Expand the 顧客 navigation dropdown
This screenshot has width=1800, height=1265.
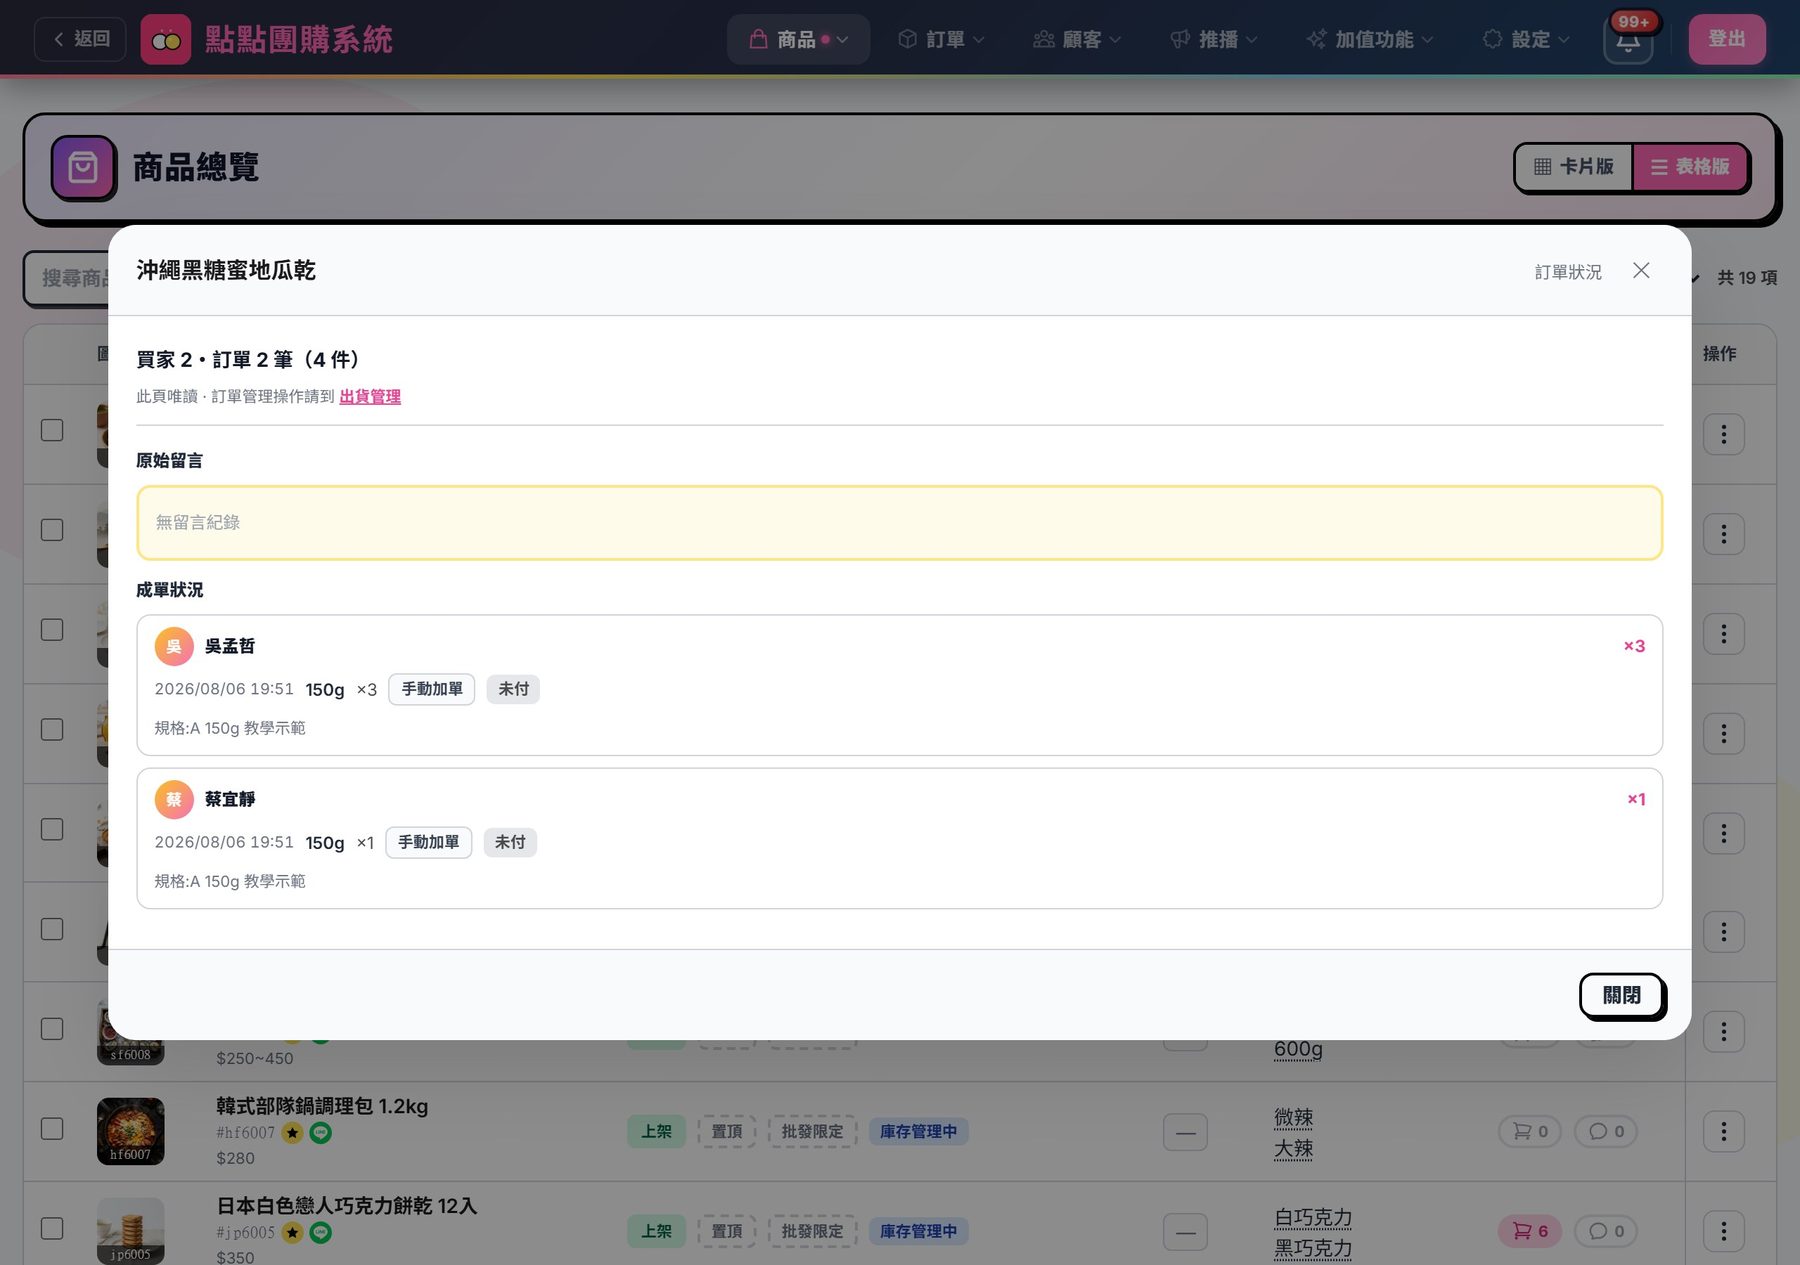[1077, 39]
